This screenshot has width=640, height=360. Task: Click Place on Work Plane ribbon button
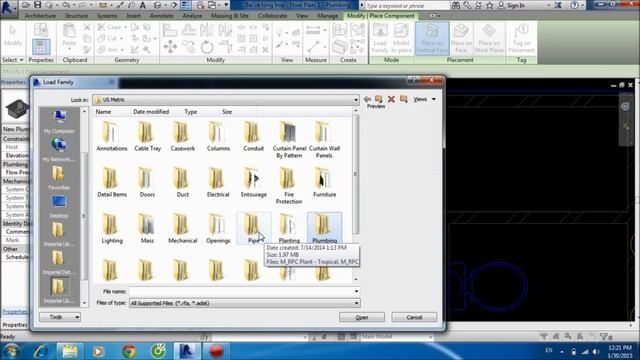coord(489,38)
